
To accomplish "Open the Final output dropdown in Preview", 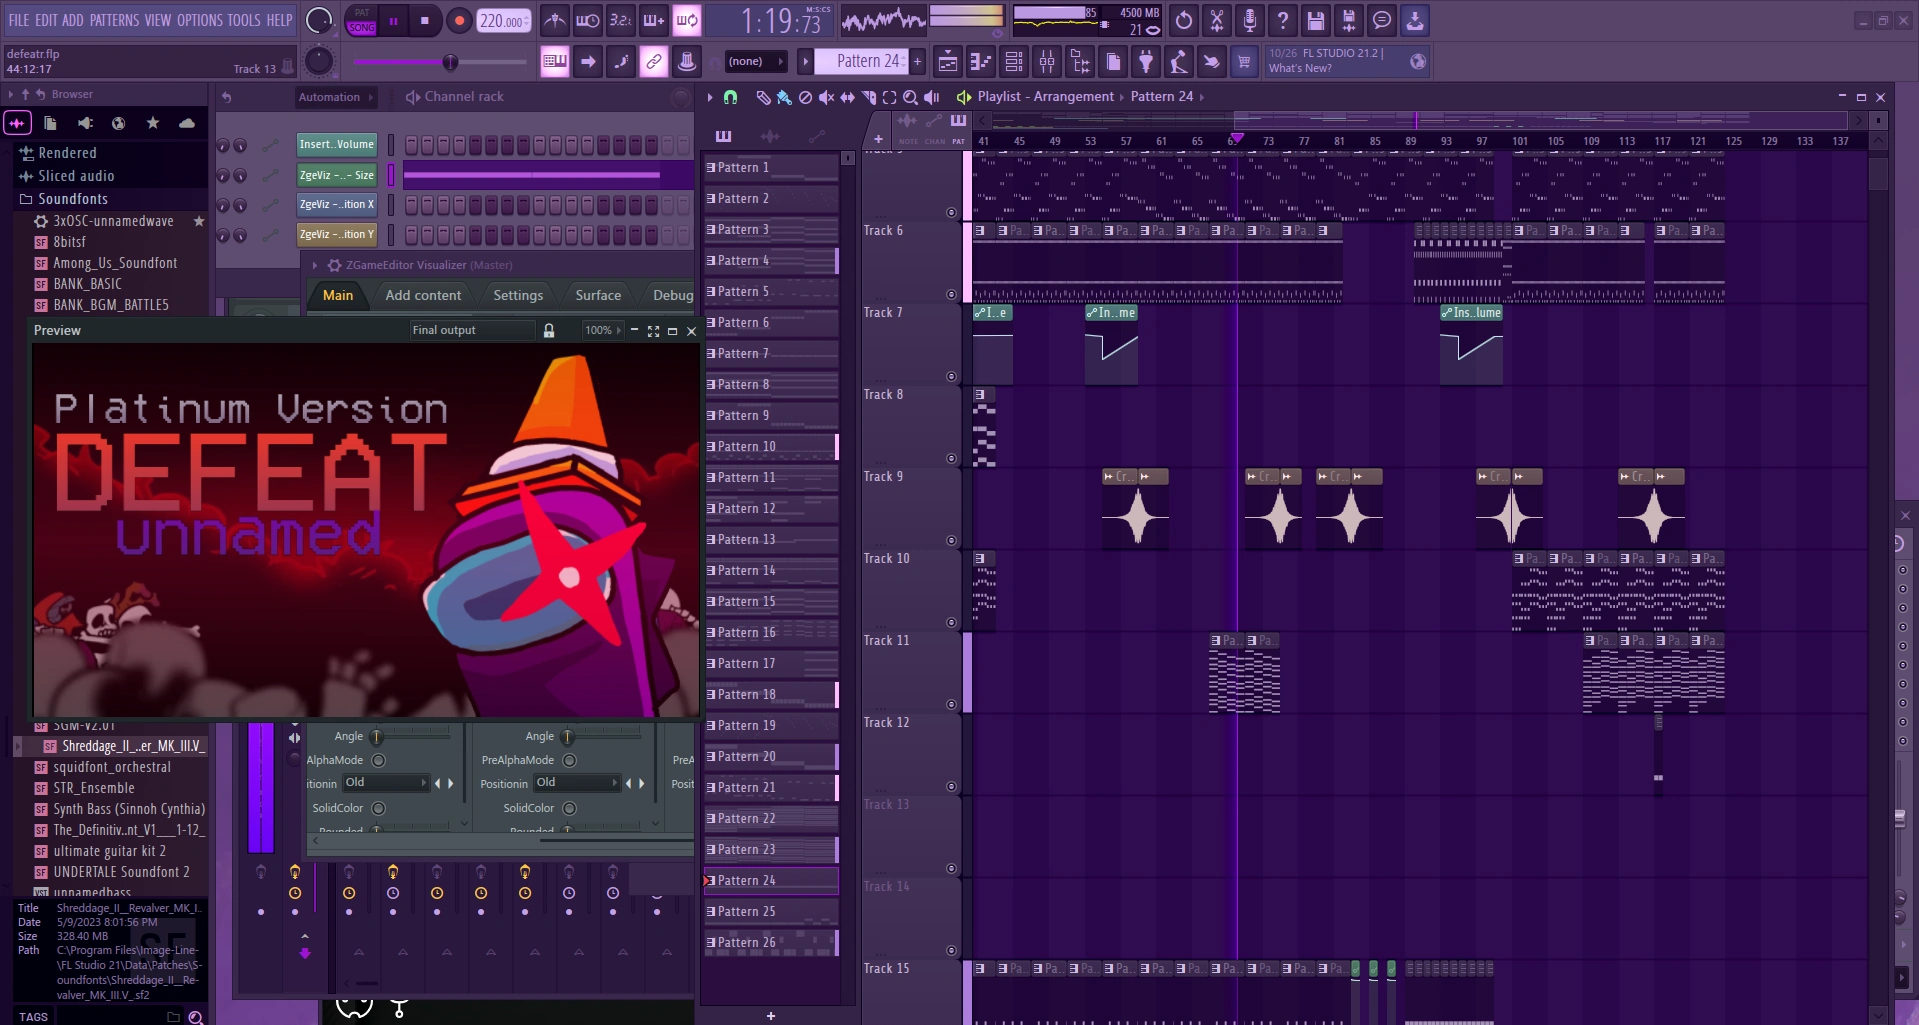I will coord(470,331).
